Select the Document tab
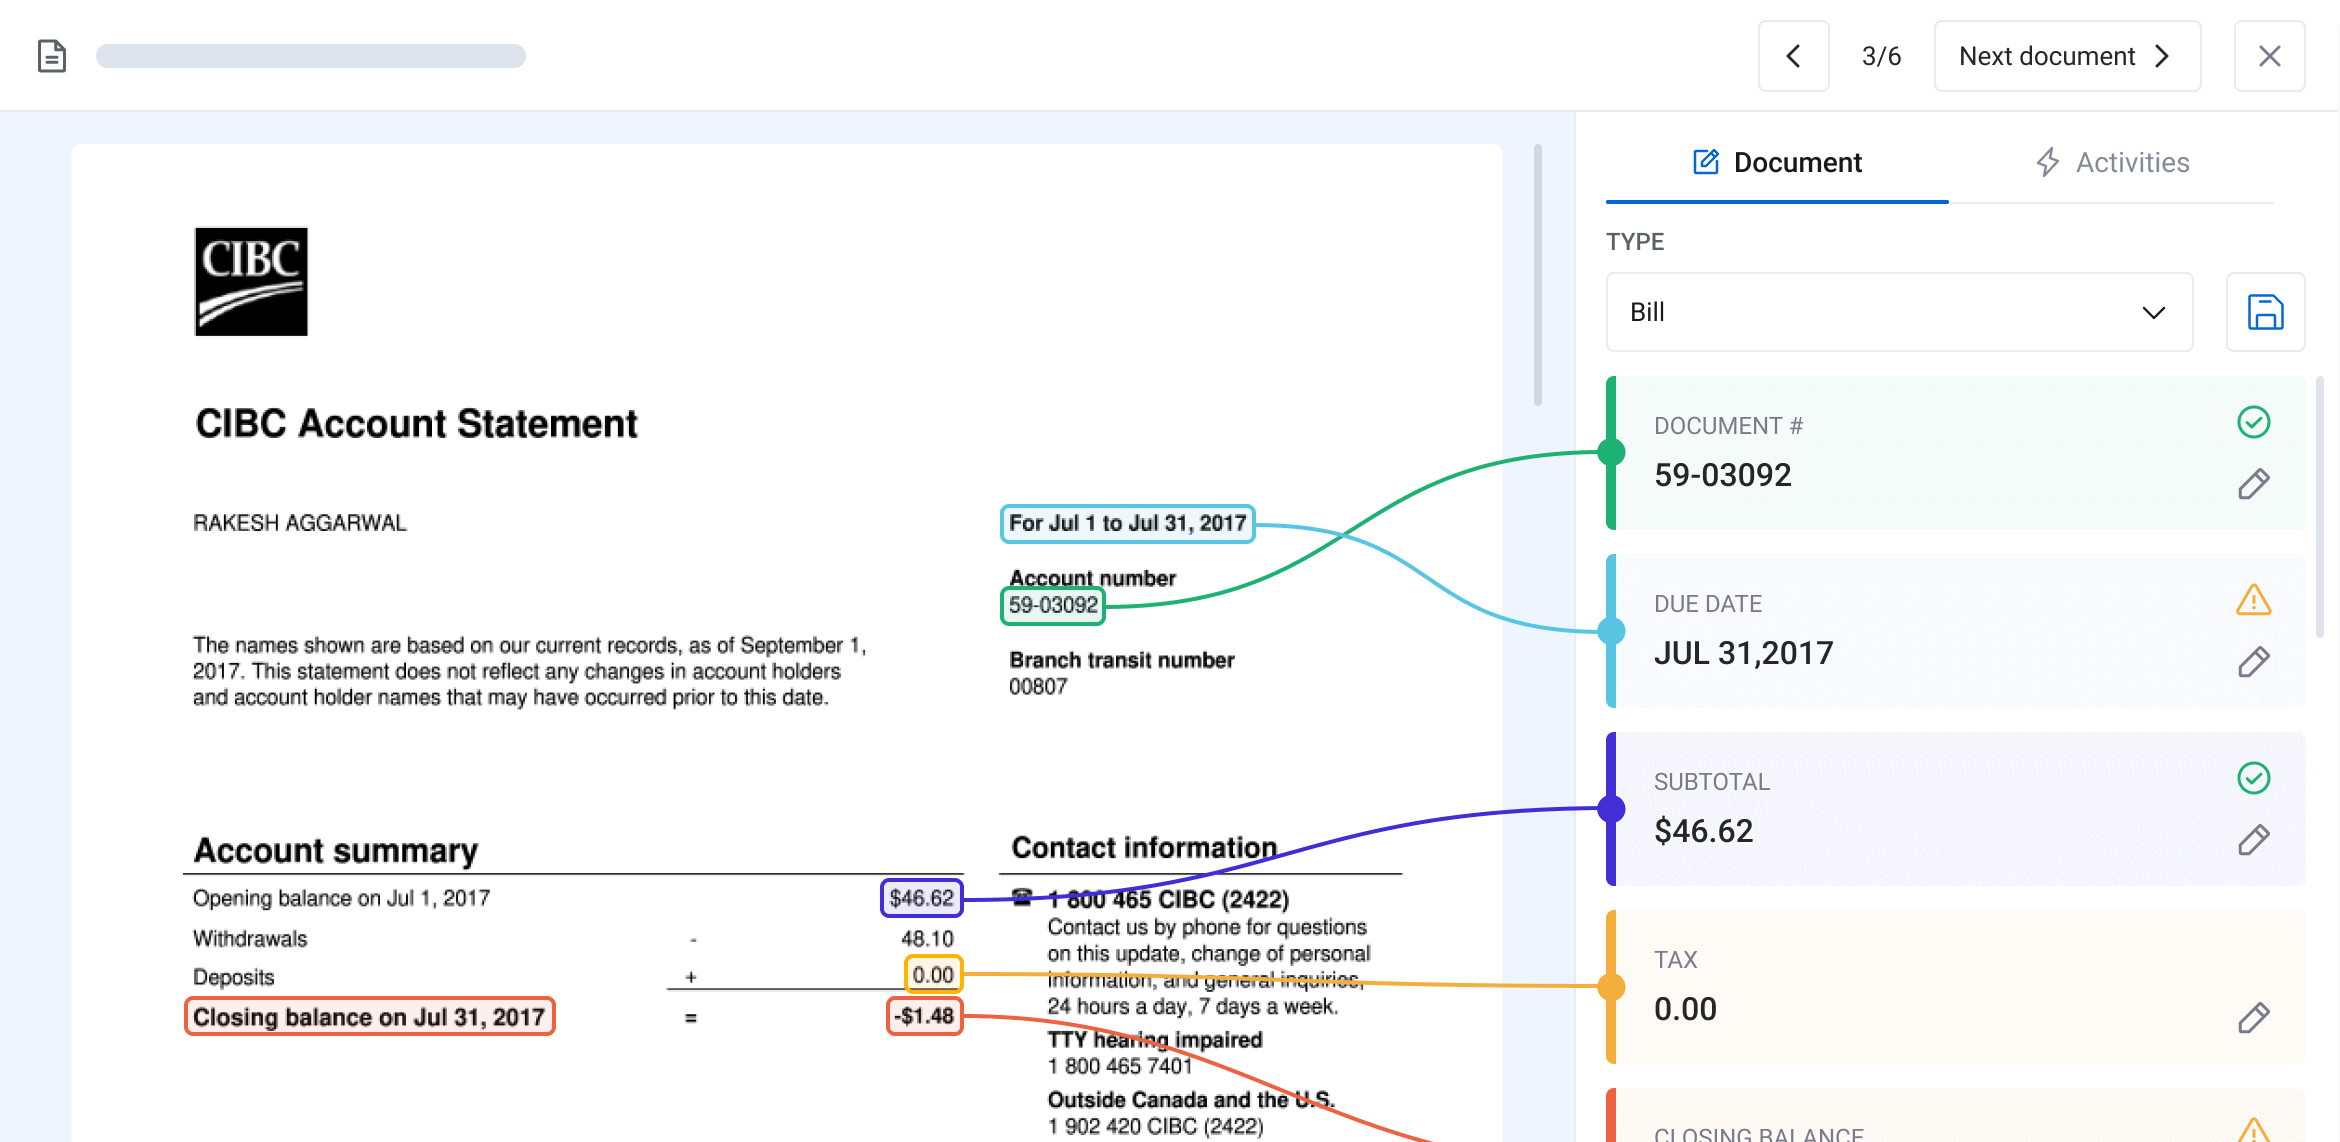The height and width of the screenshot is (1142, 2340). click(1777, 162)
